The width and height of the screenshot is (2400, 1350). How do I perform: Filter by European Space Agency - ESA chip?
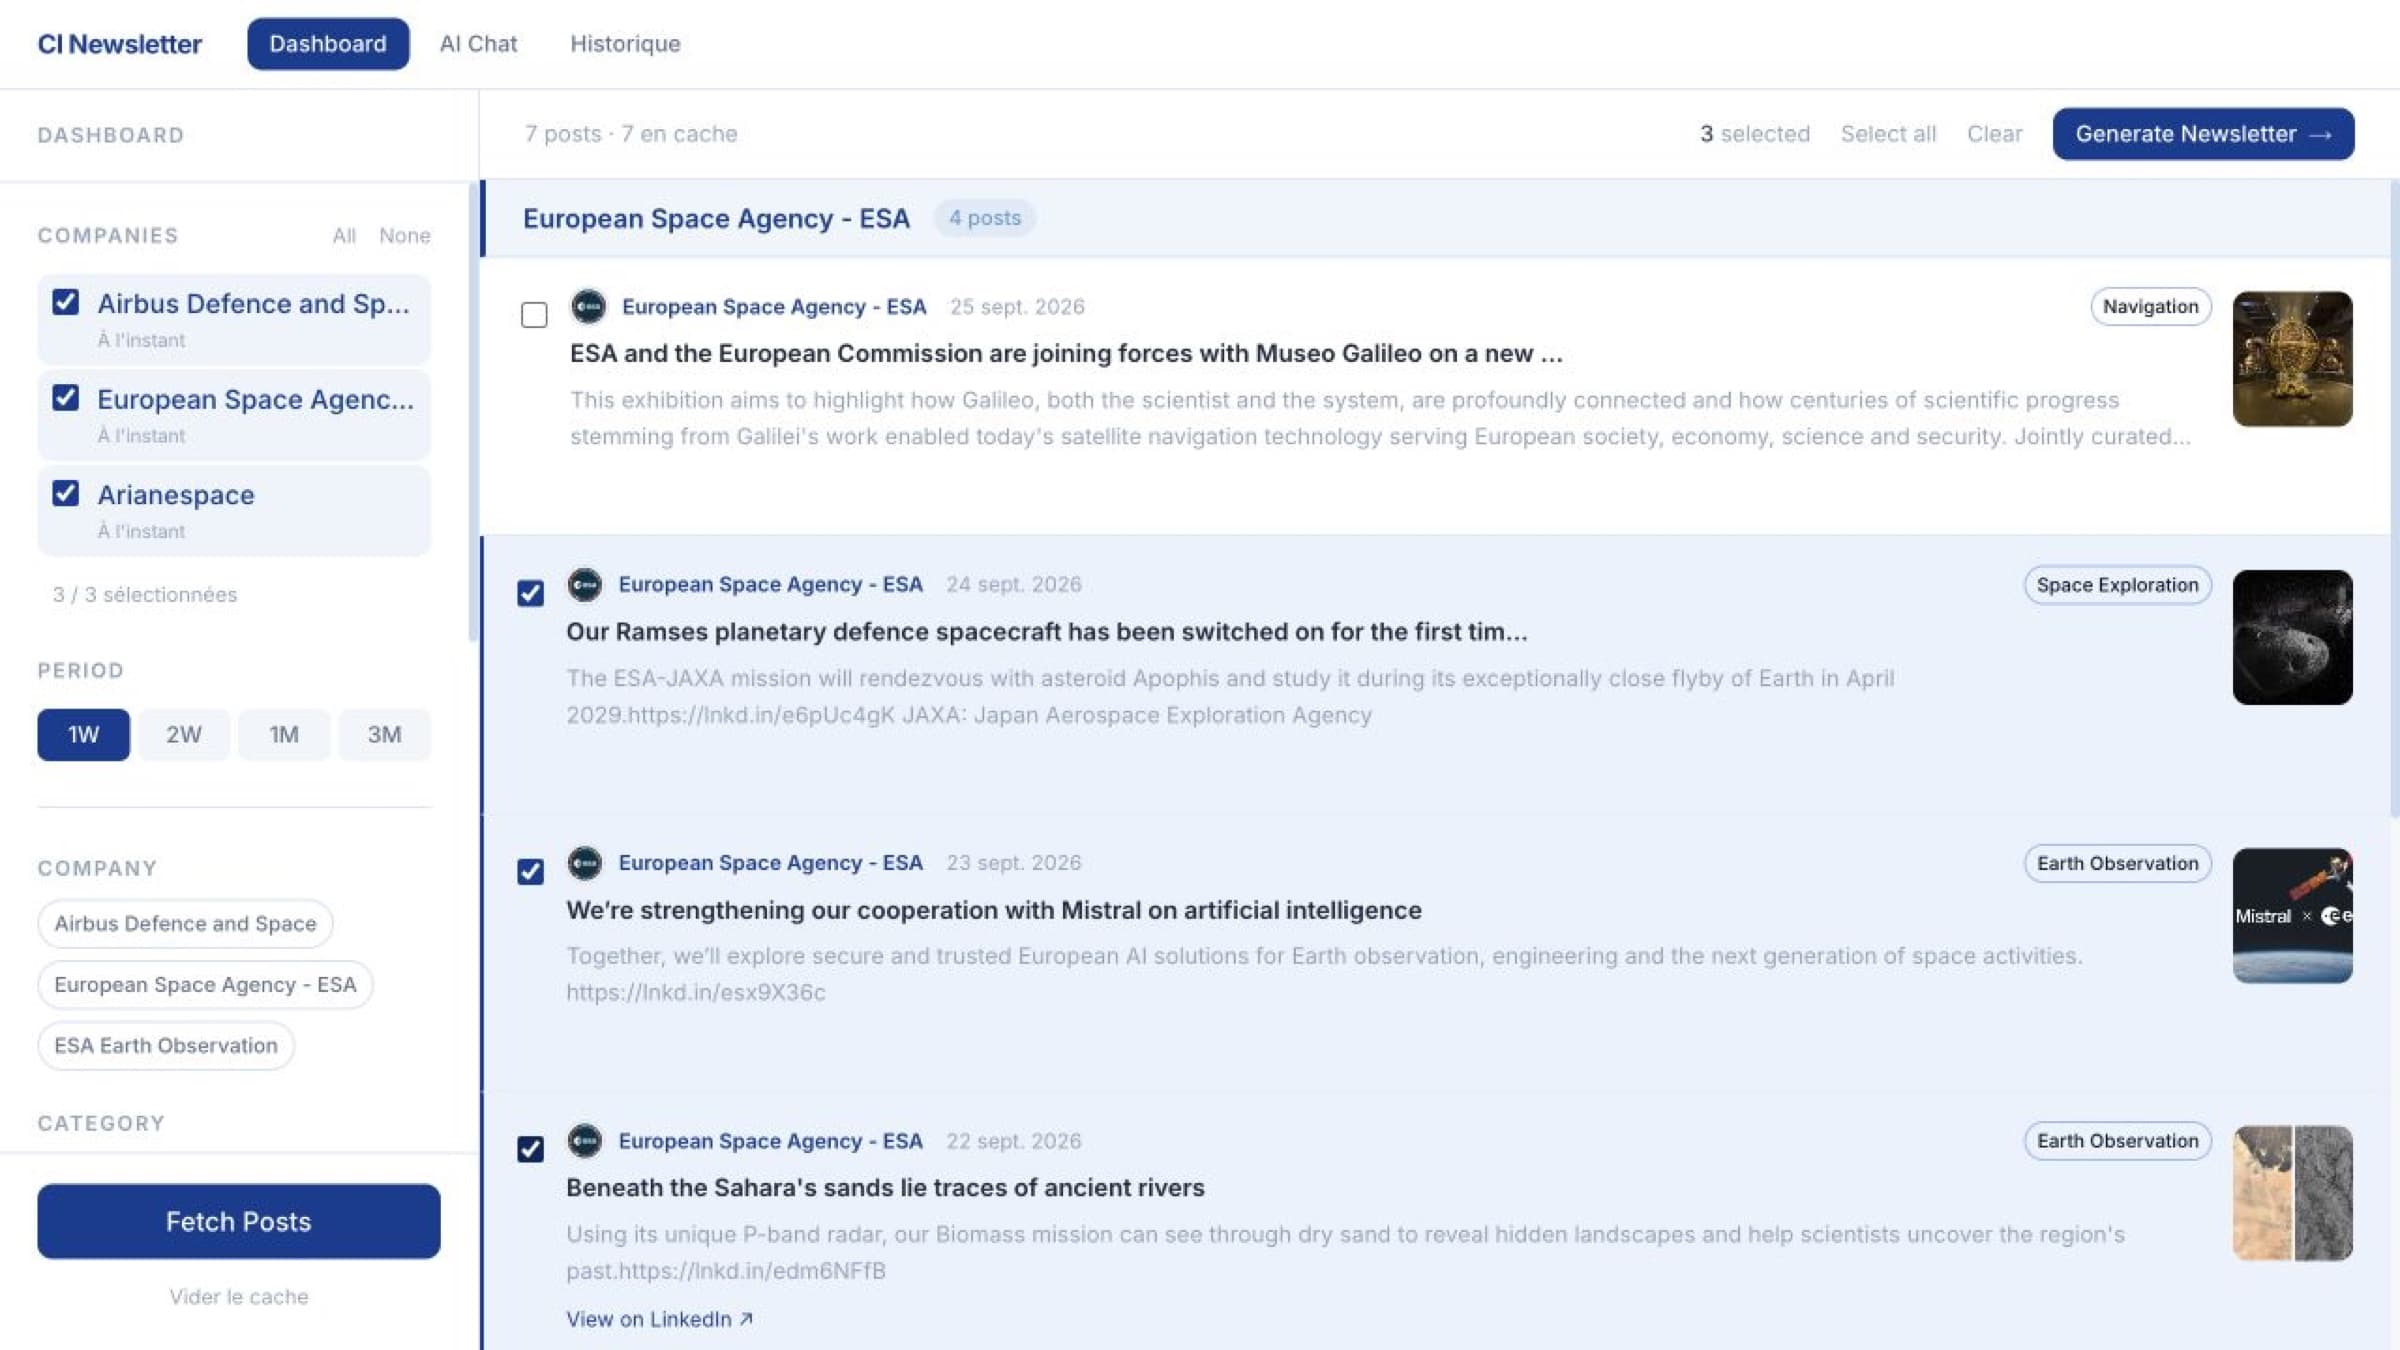click(x=205, y=985)
